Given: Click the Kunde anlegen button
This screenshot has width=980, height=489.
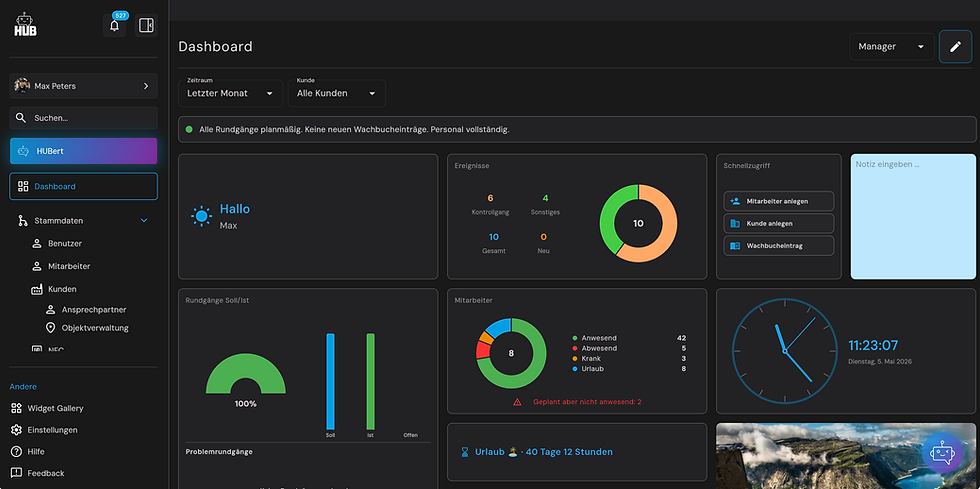Looking at the screenshot, I should 779,223.
